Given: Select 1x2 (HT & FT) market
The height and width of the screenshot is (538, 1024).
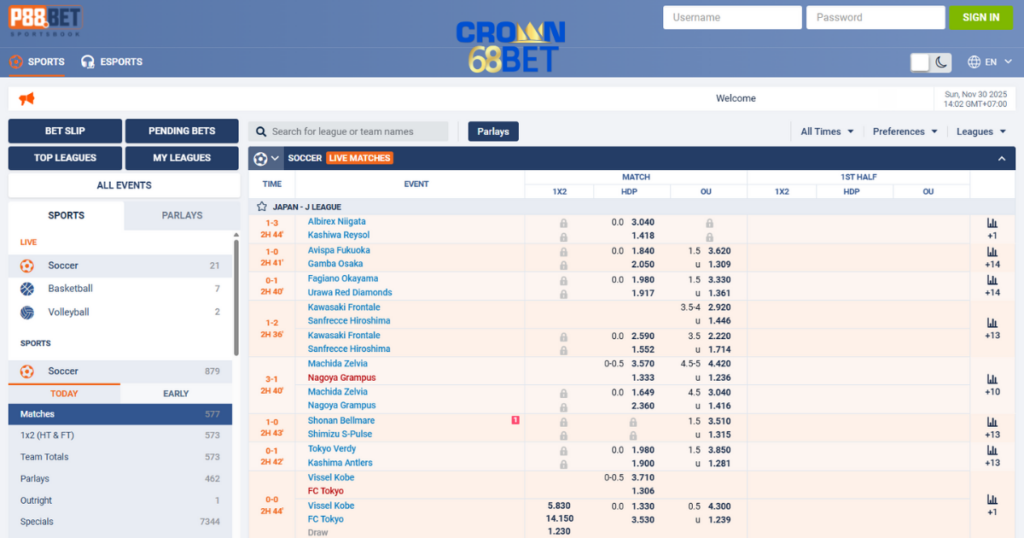Looking at the screenshot, I should coord(120,435).
